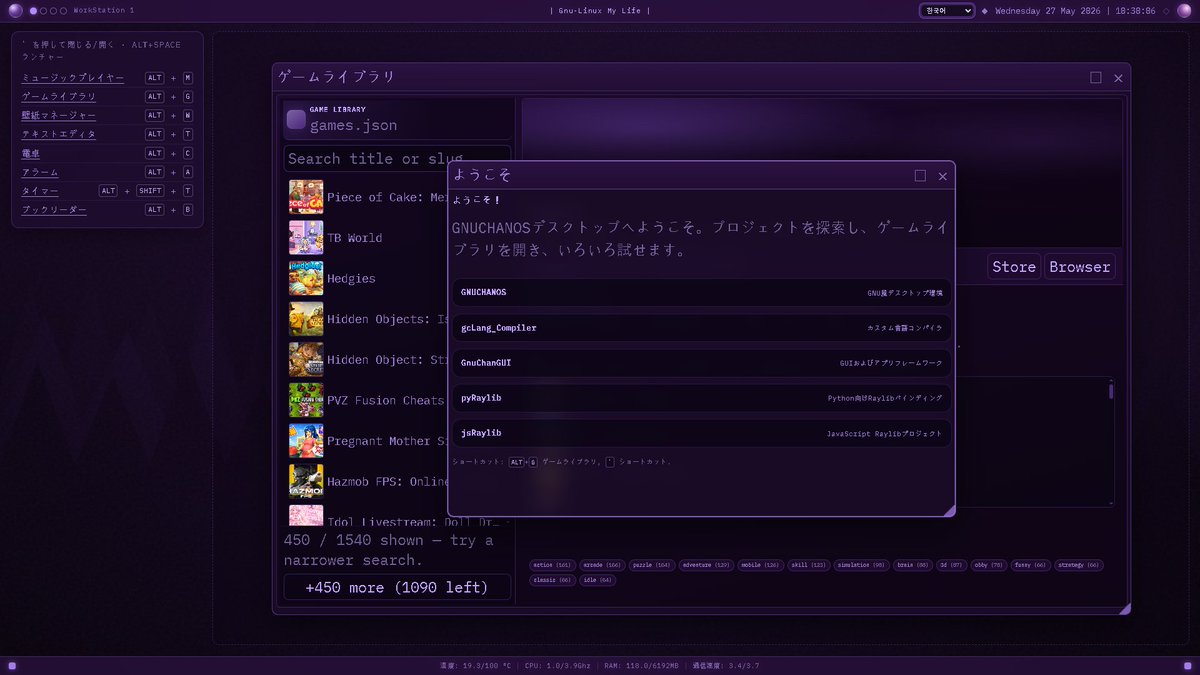Filter by puzzle (164) tag
Image resolution: width=1200 pixels, height=675 pixels.
coord(651,565)
